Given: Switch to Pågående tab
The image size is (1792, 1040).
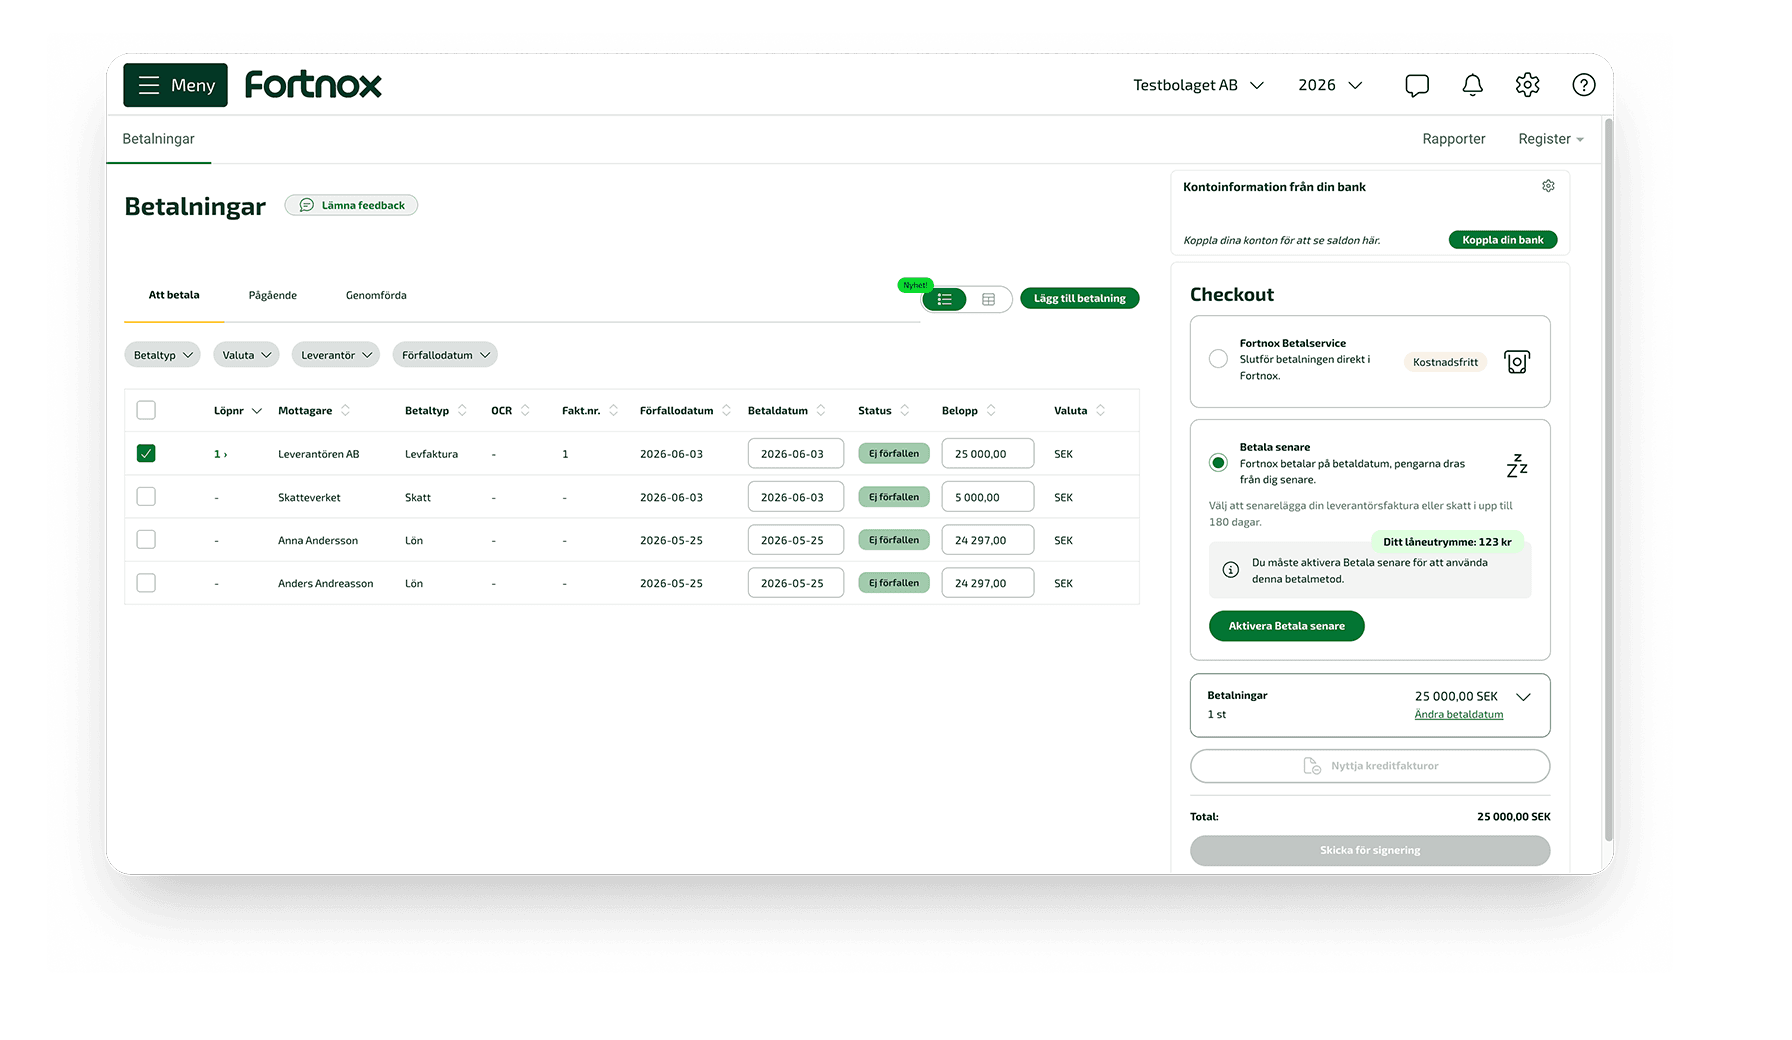Looking at the screenshot, I should coord(273,295).
